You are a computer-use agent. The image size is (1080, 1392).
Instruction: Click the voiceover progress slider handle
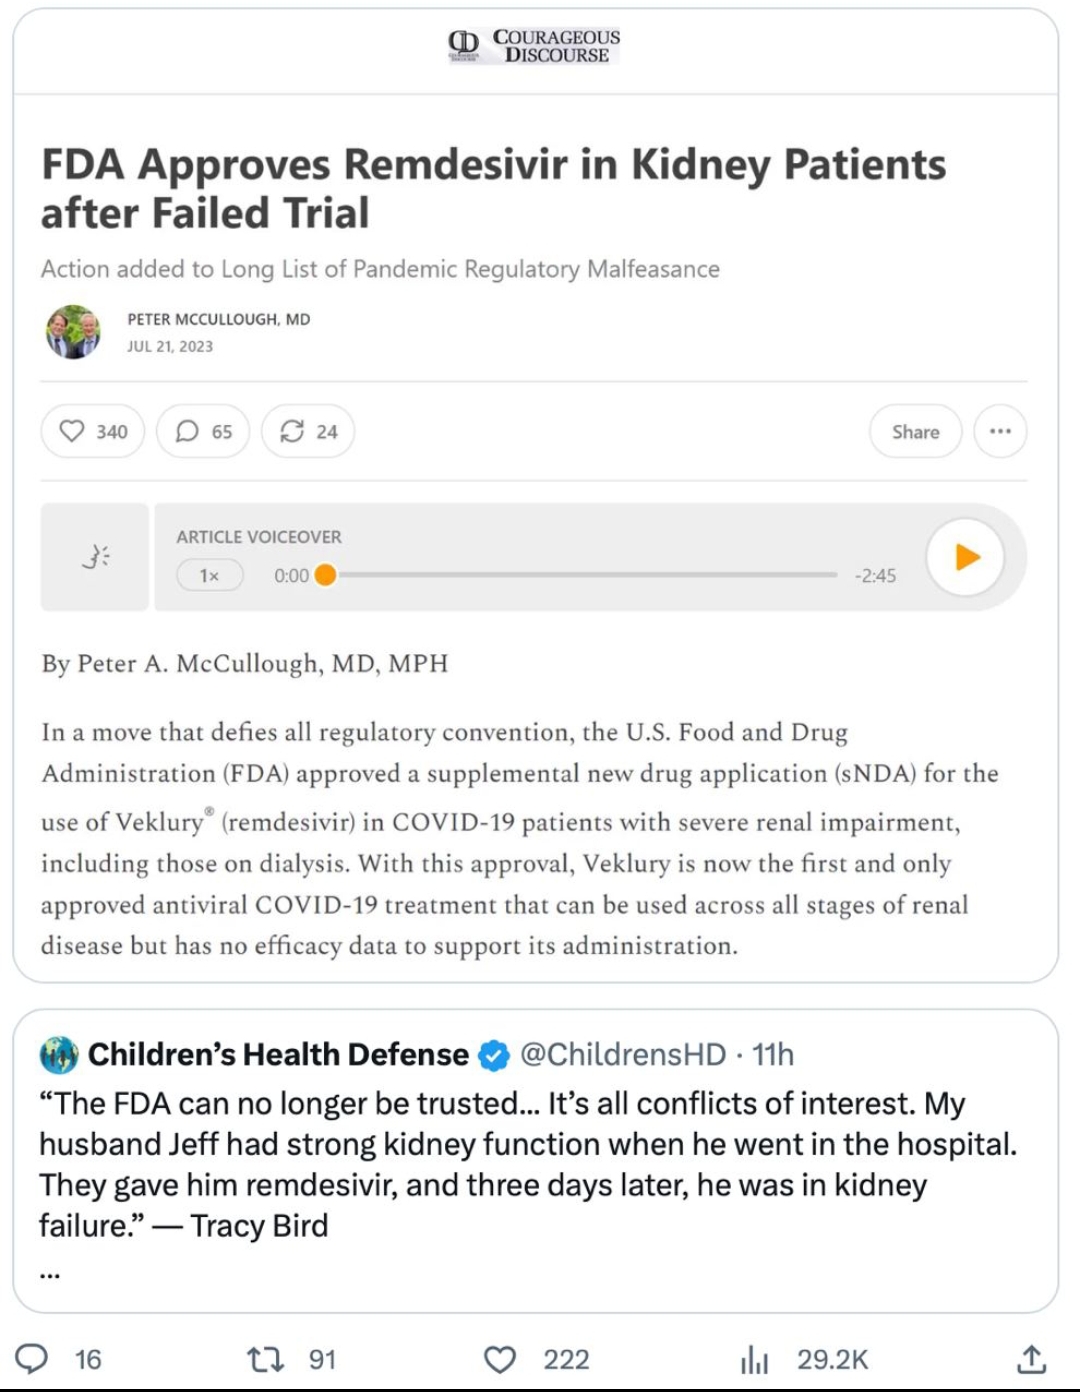click(x=325, y=575)
